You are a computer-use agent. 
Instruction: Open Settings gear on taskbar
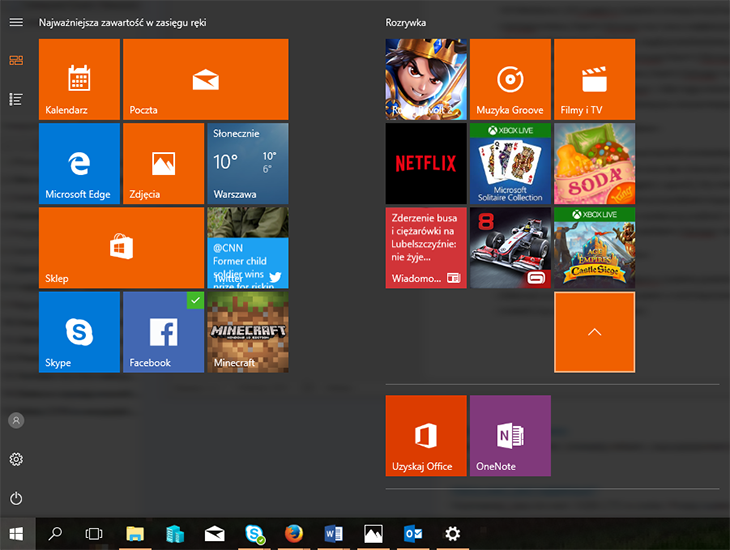[453, 534]
